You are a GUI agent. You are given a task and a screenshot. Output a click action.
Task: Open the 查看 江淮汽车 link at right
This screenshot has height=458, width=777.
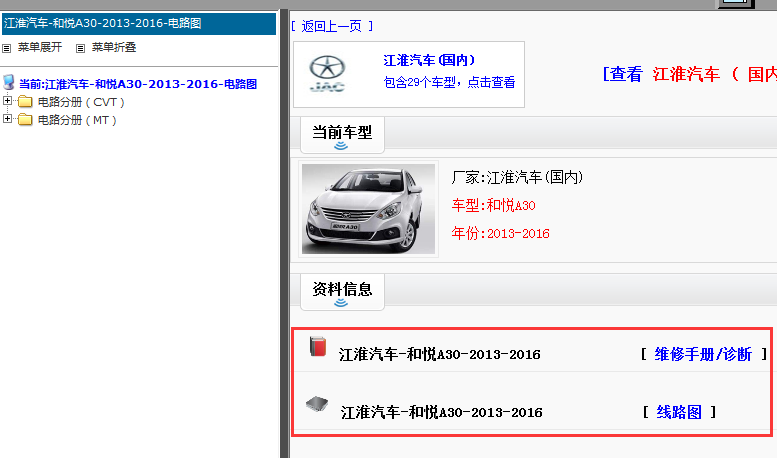pyautogui.click(x=689, y=74)
